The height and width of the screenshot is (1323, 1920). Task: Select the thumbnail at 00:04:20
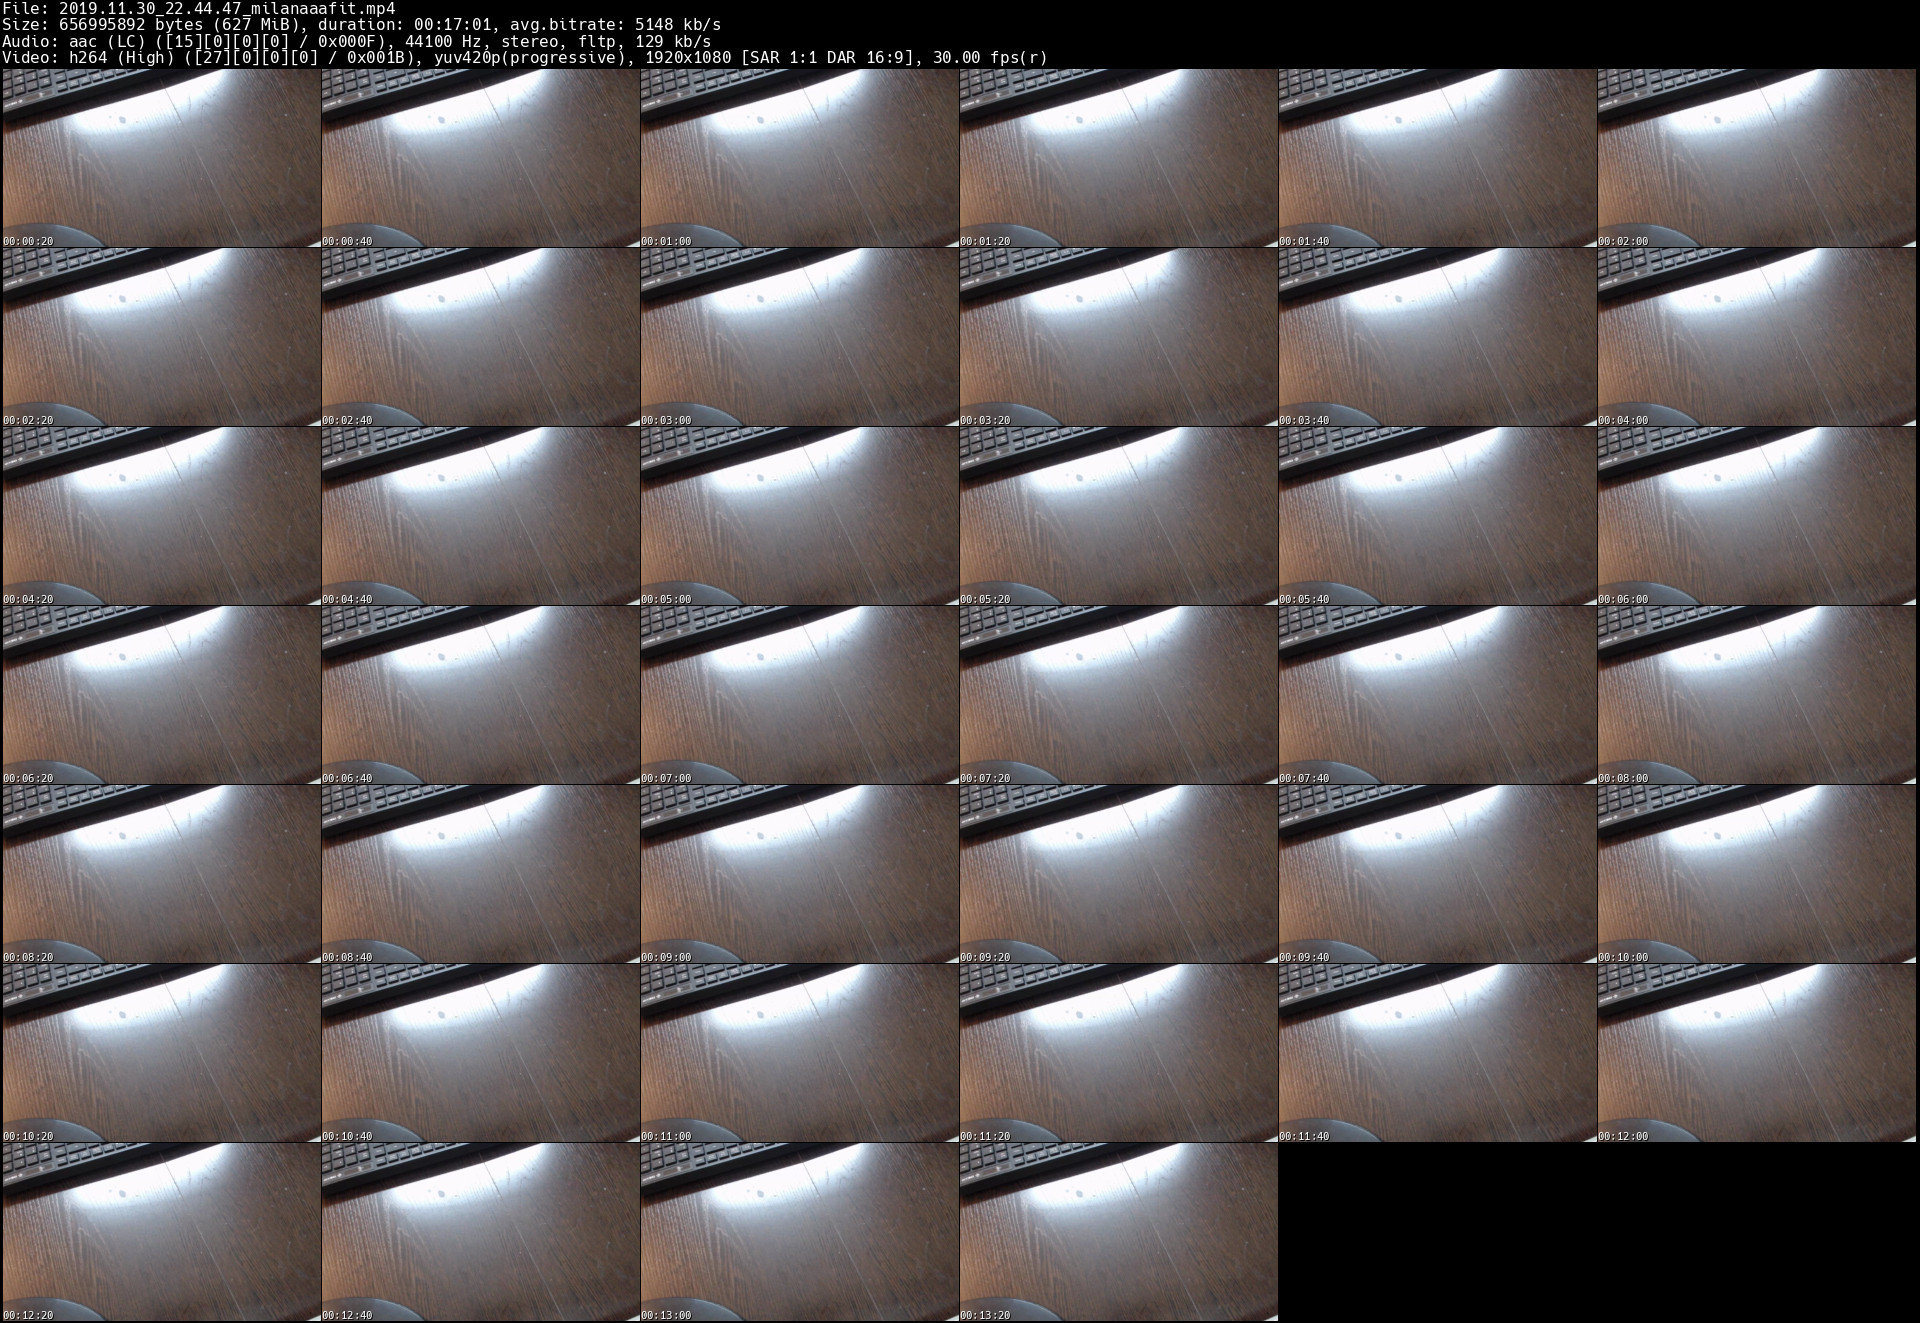tap(161, 516)
